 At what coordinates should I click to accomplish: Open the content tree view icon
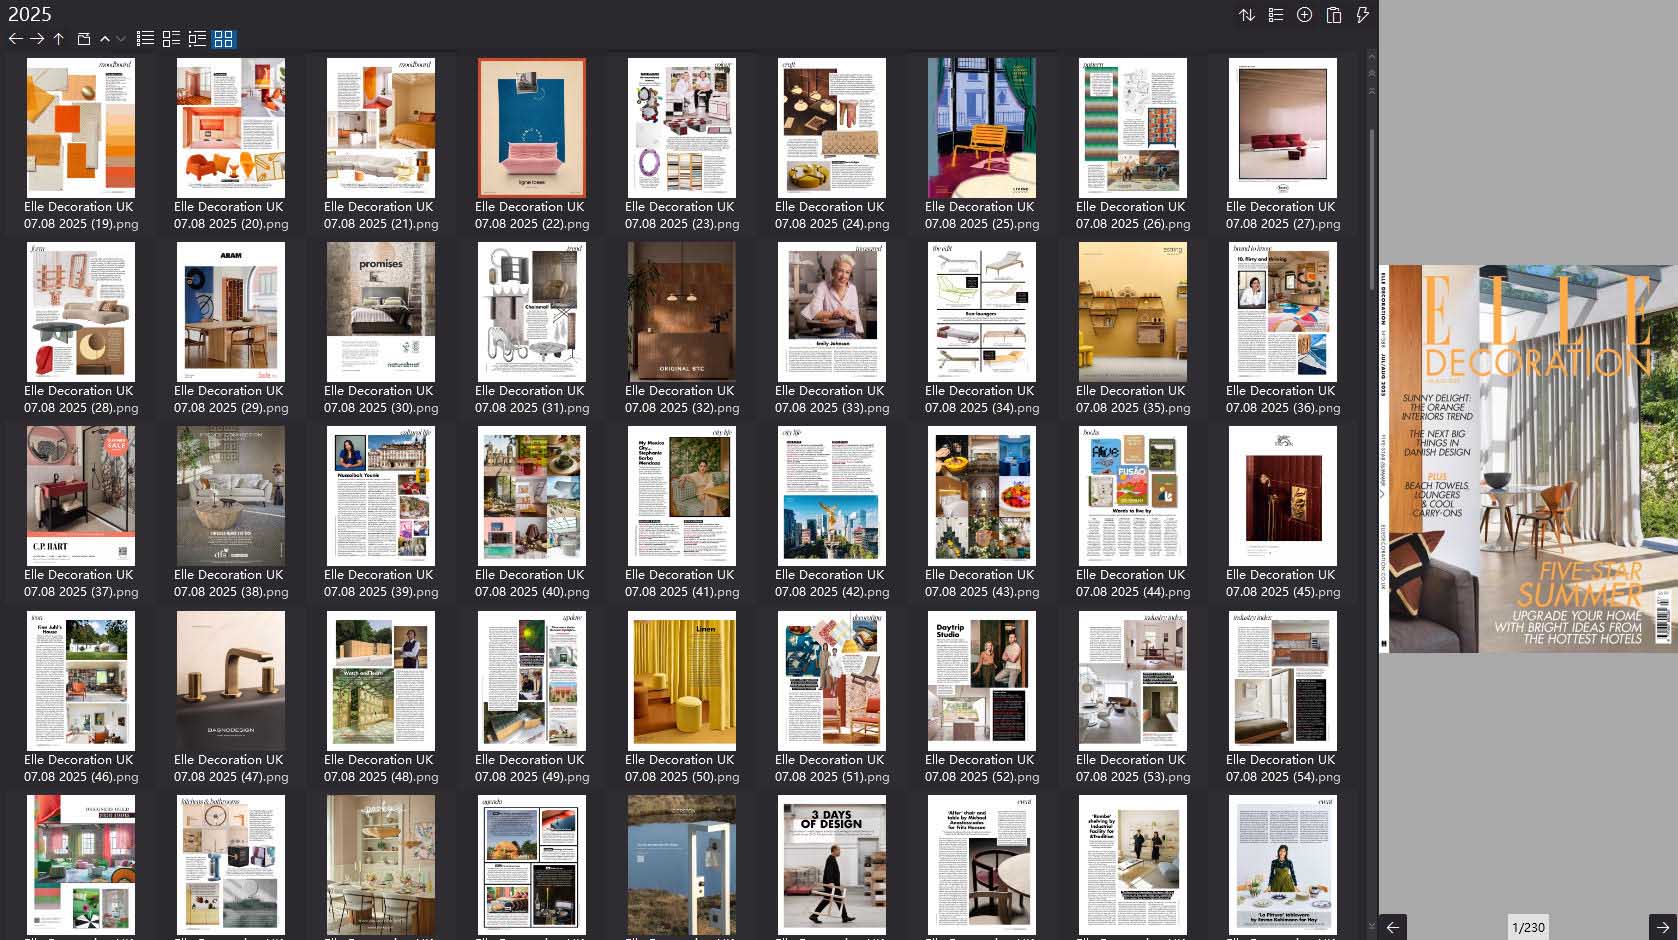(x=198, y=39)
